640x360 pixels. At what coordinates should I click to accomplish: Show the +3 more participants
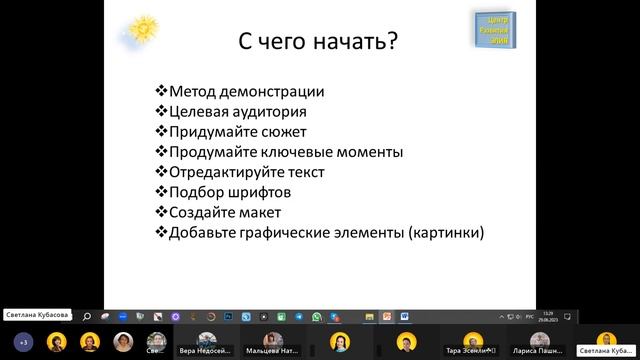pos(23,342)
